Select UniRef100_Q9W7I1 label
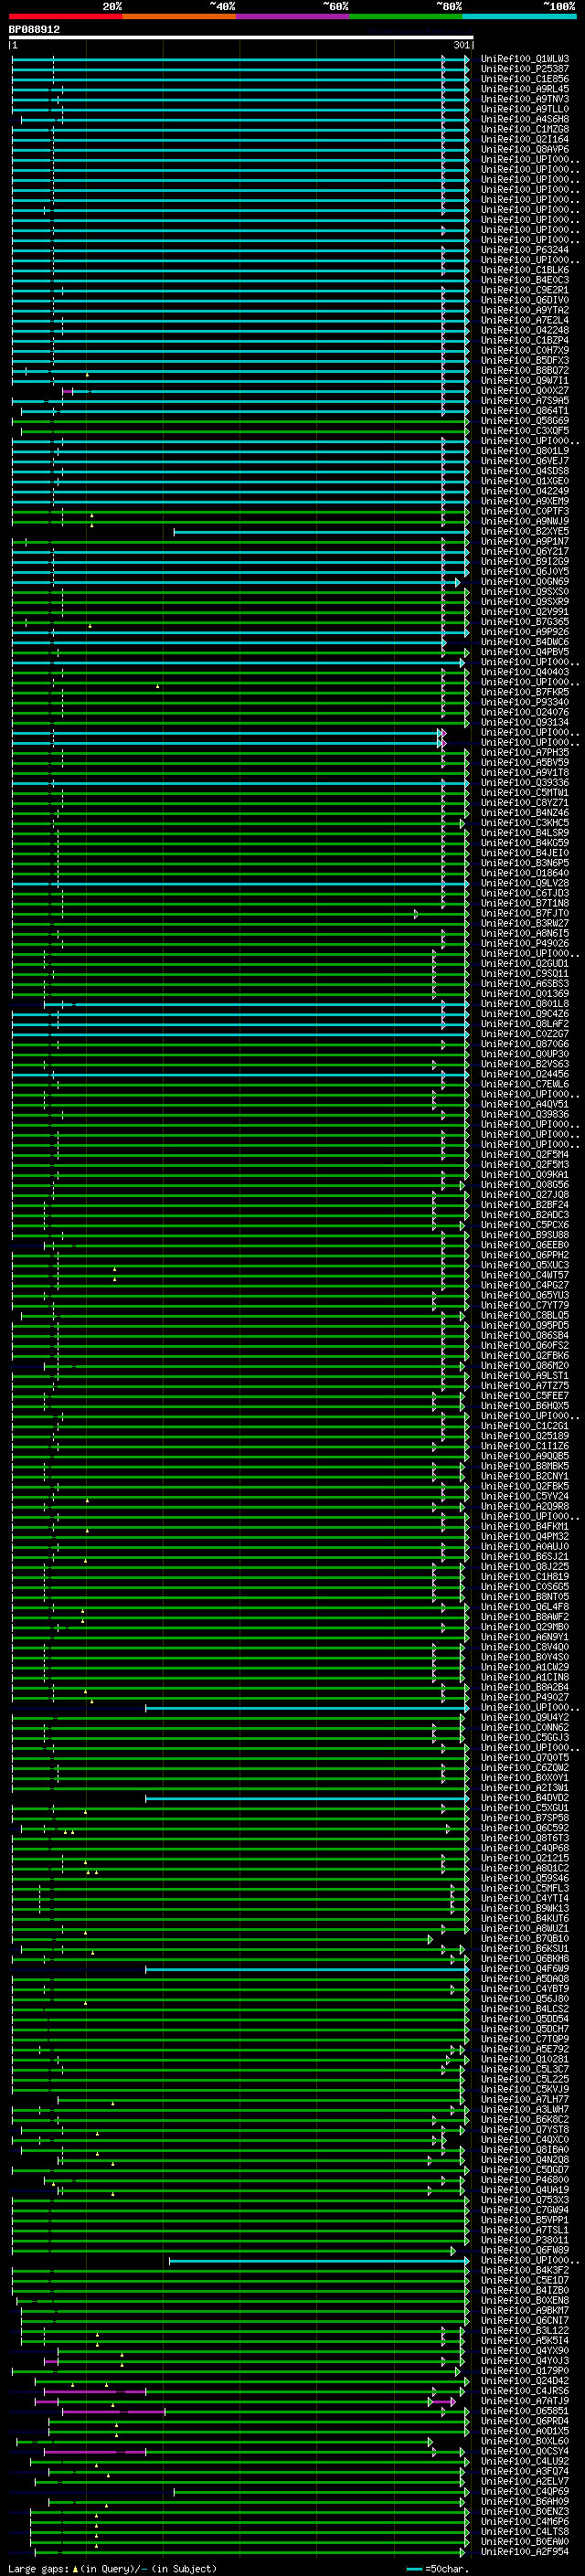The width and height of the screenshot is (585, 2576). click(x=524, y=380)
